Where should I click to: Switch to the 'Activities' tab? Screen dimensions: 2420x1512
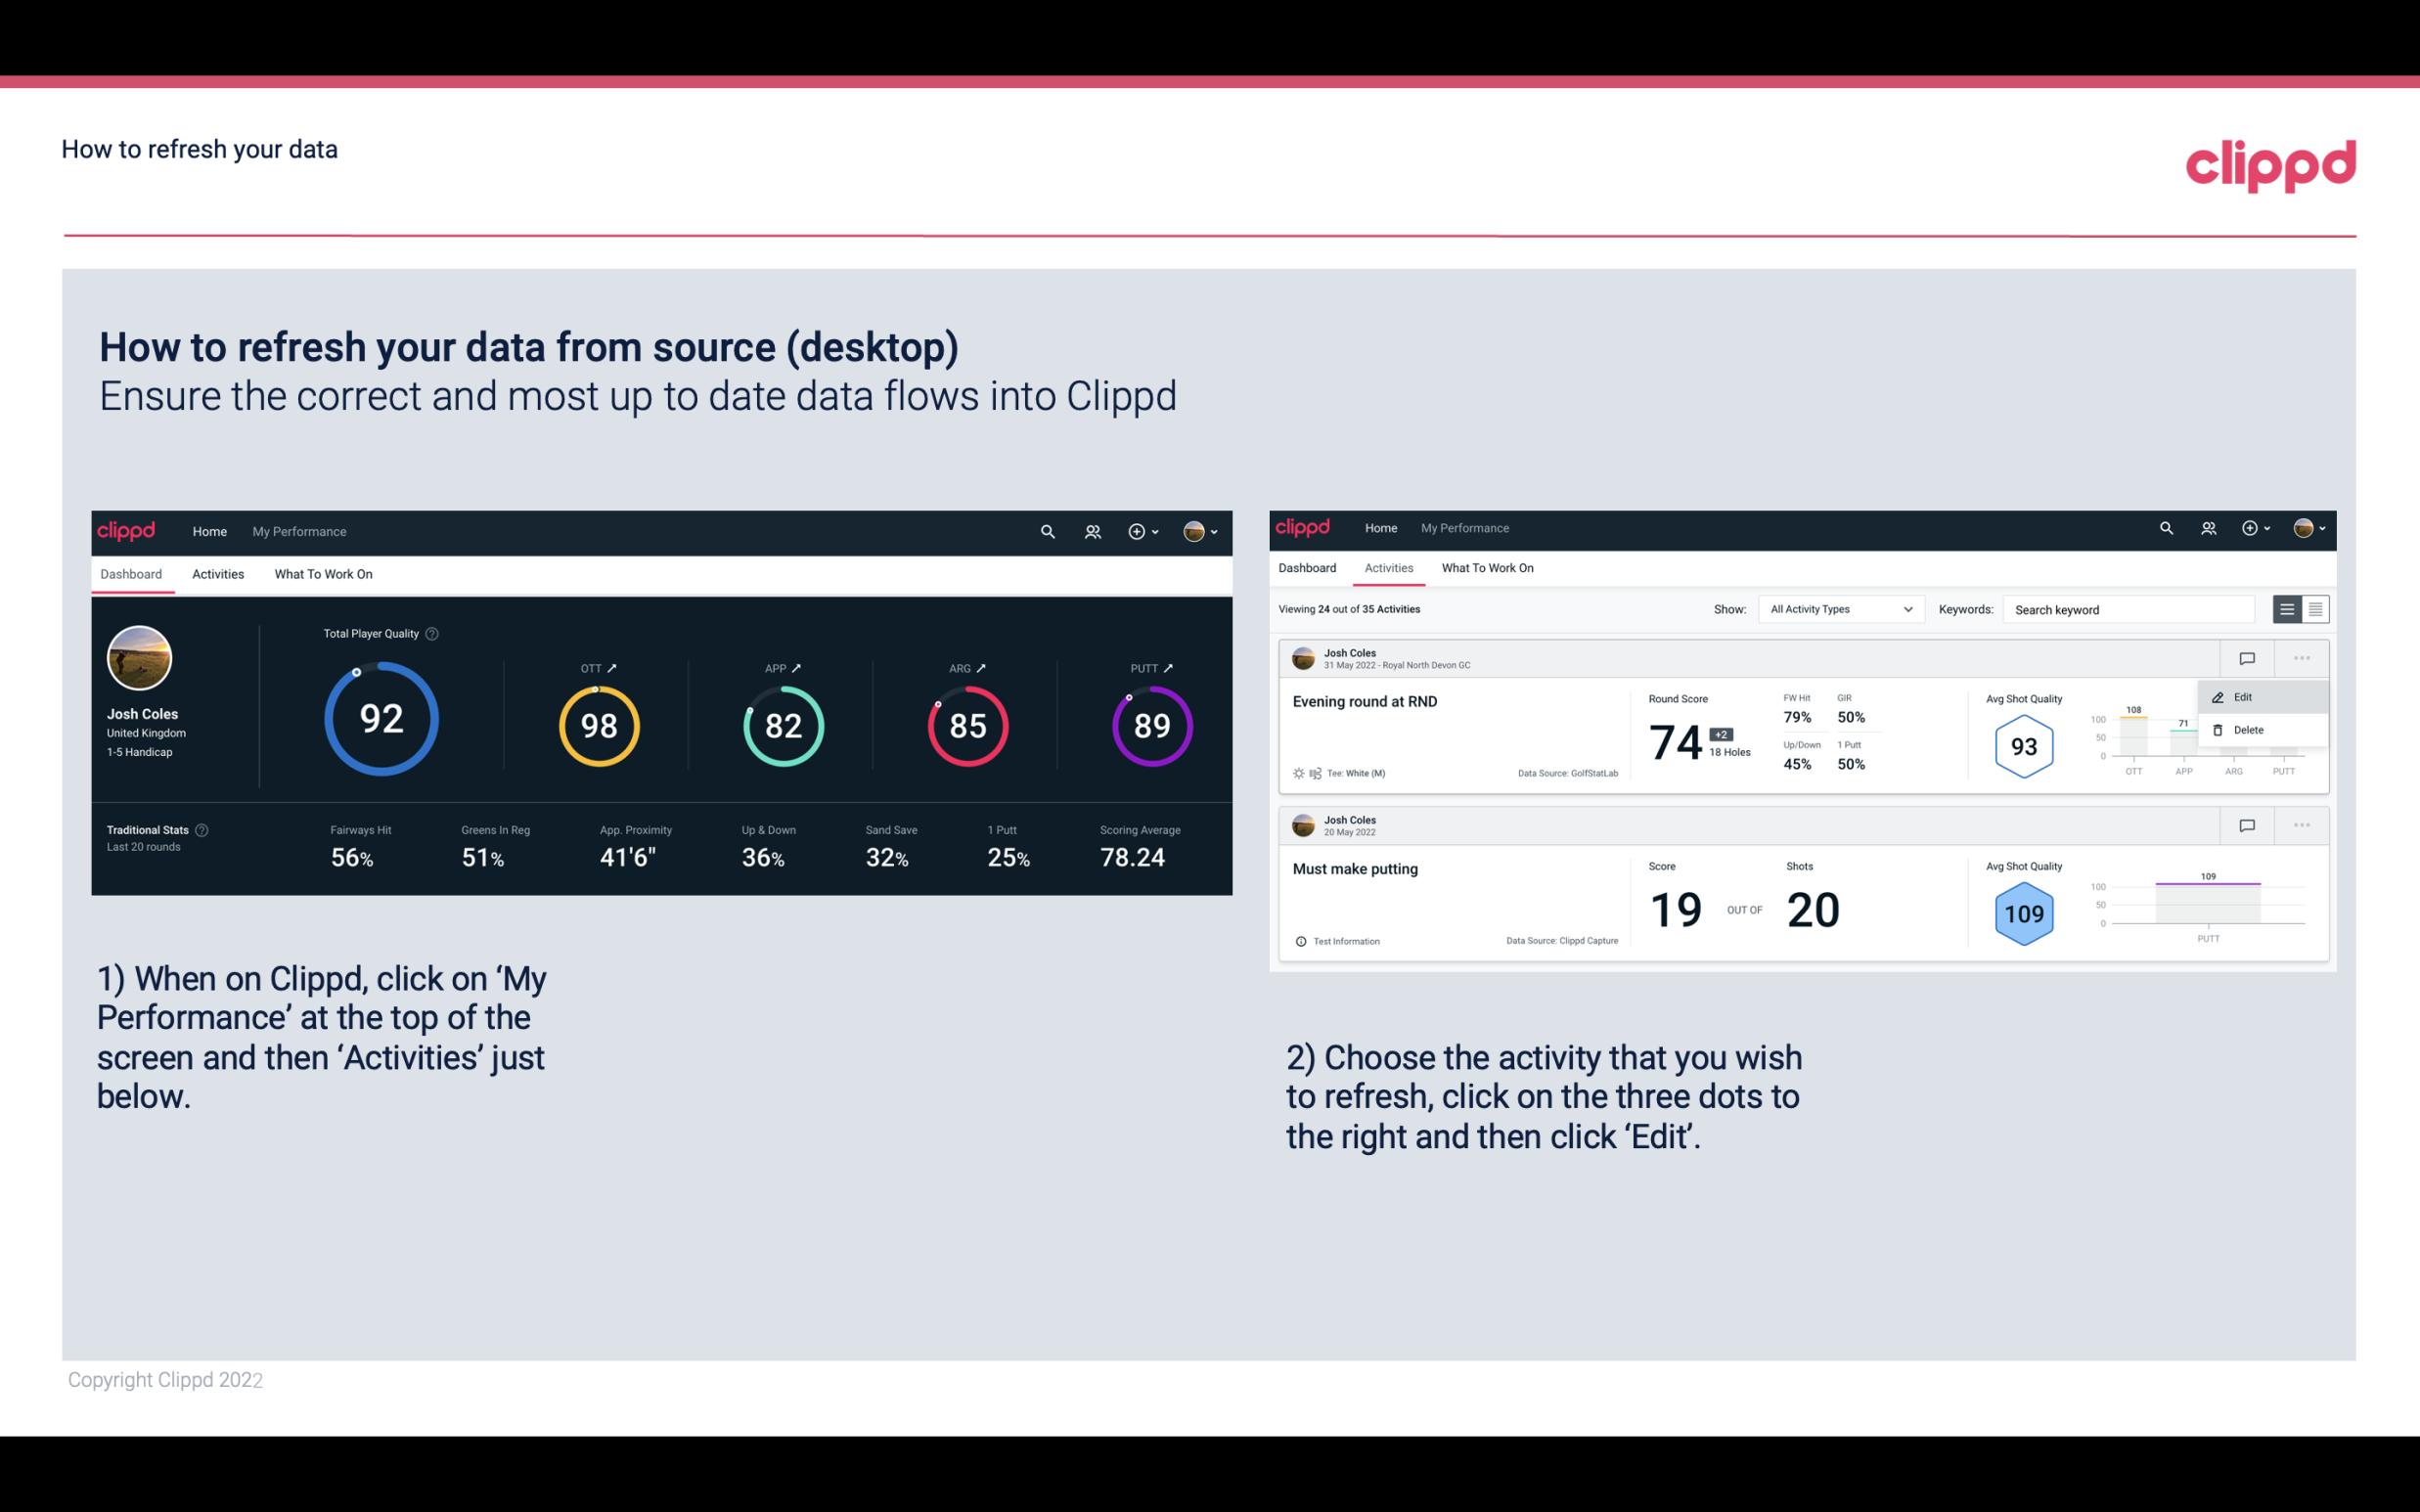pyautogui.click(x=216, y=573)
